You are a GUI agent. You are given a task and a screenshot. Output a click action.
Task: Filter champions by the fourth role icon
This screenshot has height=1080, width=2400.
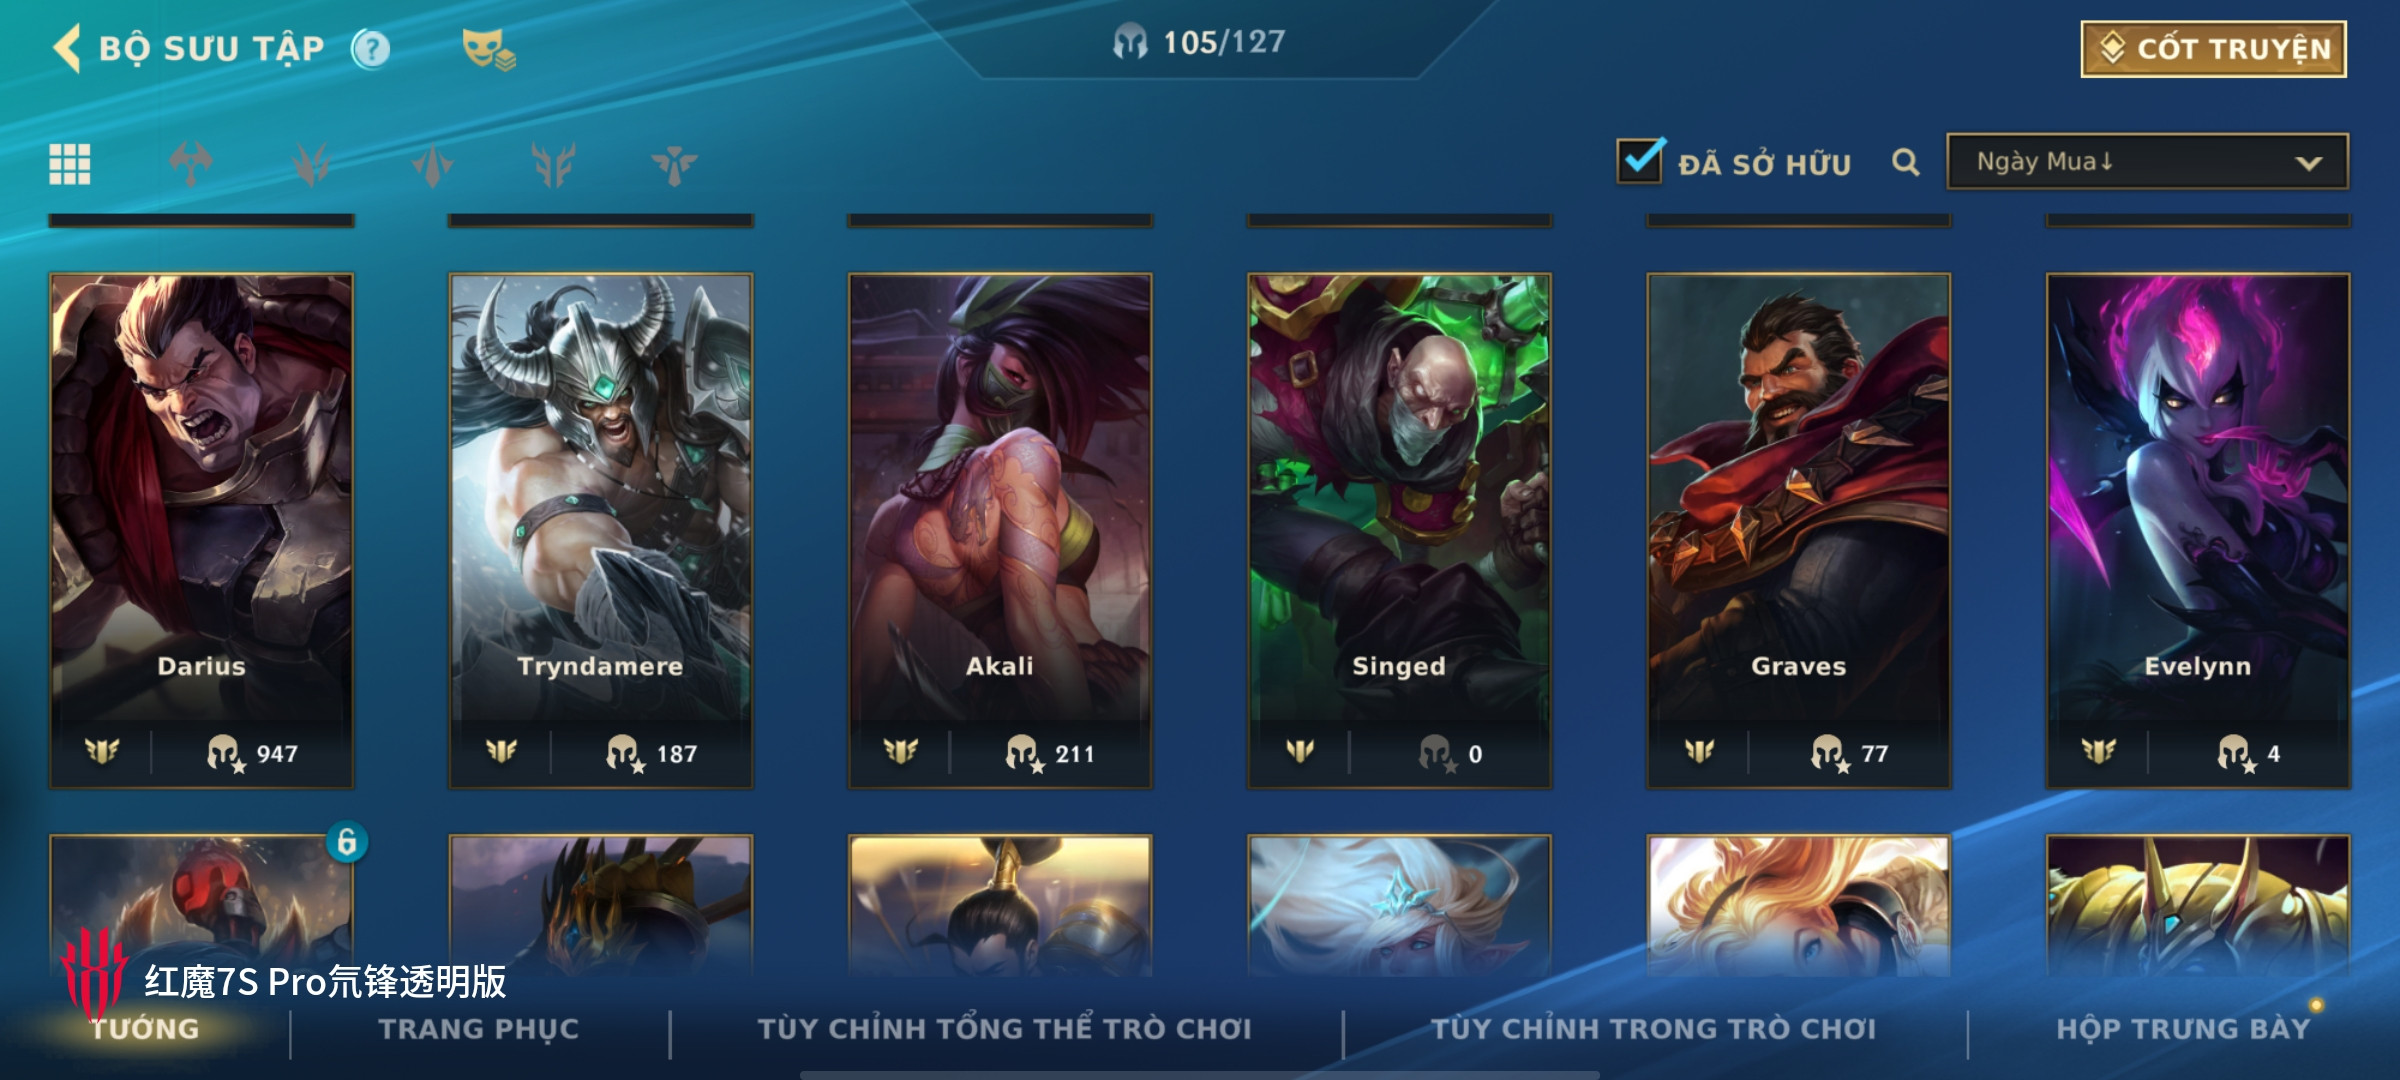[553, 164]
